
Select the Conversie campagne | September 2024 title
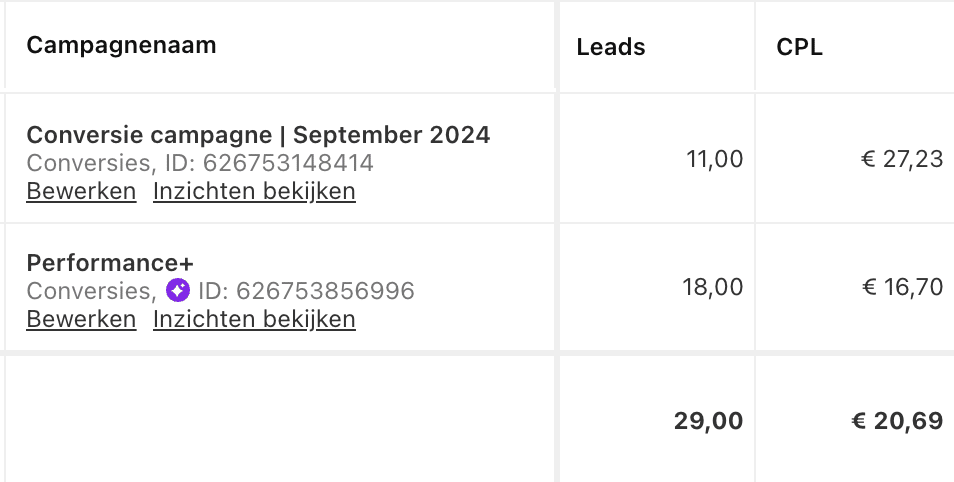pyautogui.click(x=258, y=135)
